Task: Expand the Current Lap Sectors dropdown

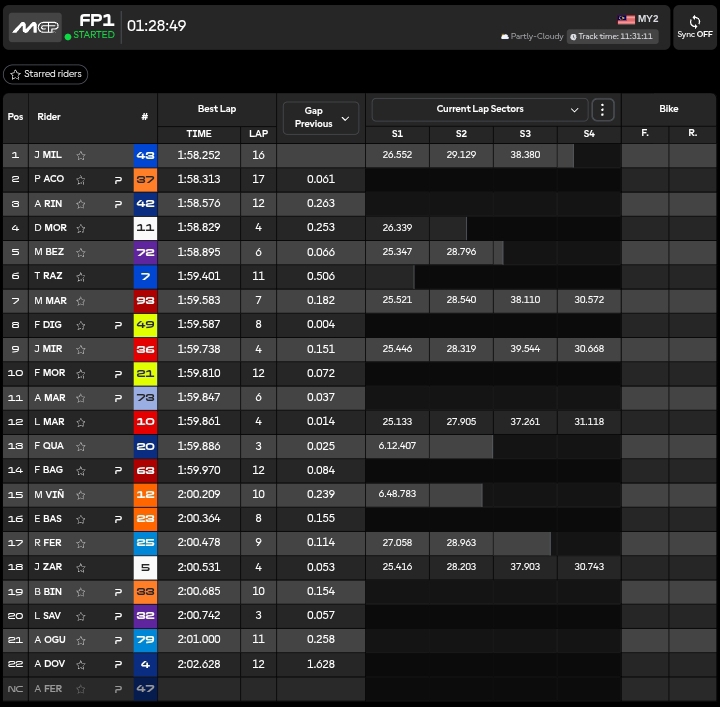Action: 479,109
